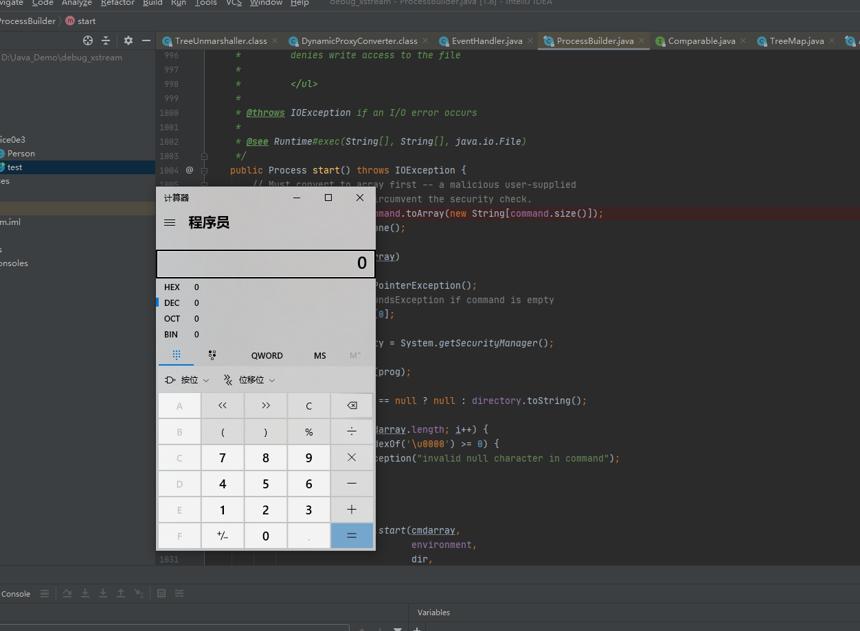
Task: Select the full keypad icon
Action: click(176, 355)
